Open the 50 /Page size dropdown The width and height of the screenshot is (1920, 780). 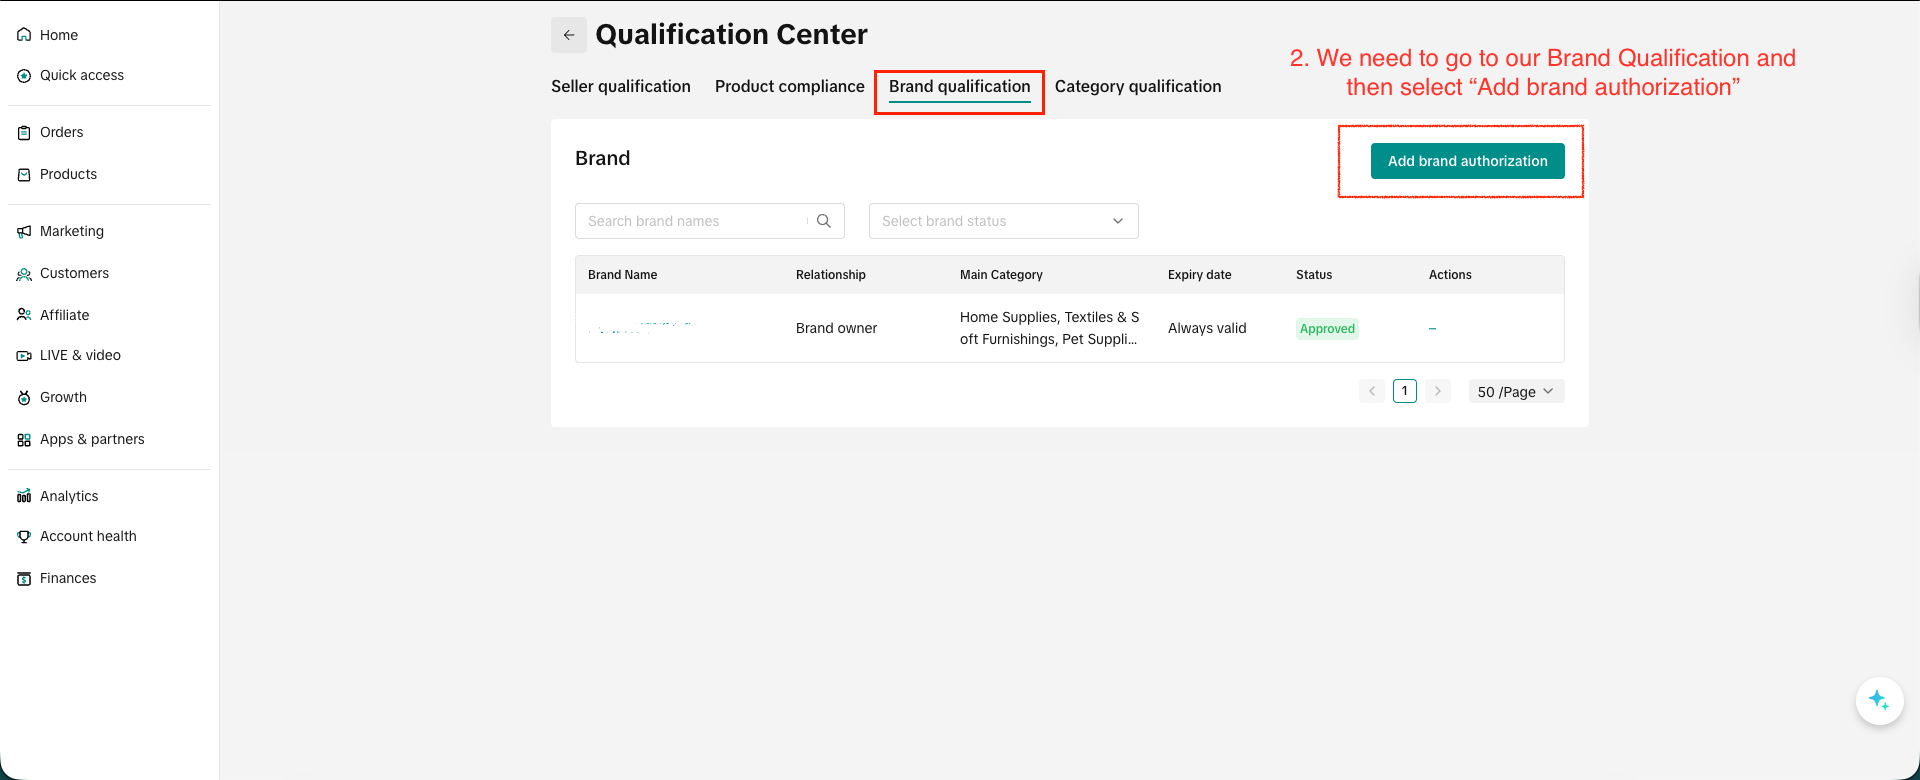1516,391
